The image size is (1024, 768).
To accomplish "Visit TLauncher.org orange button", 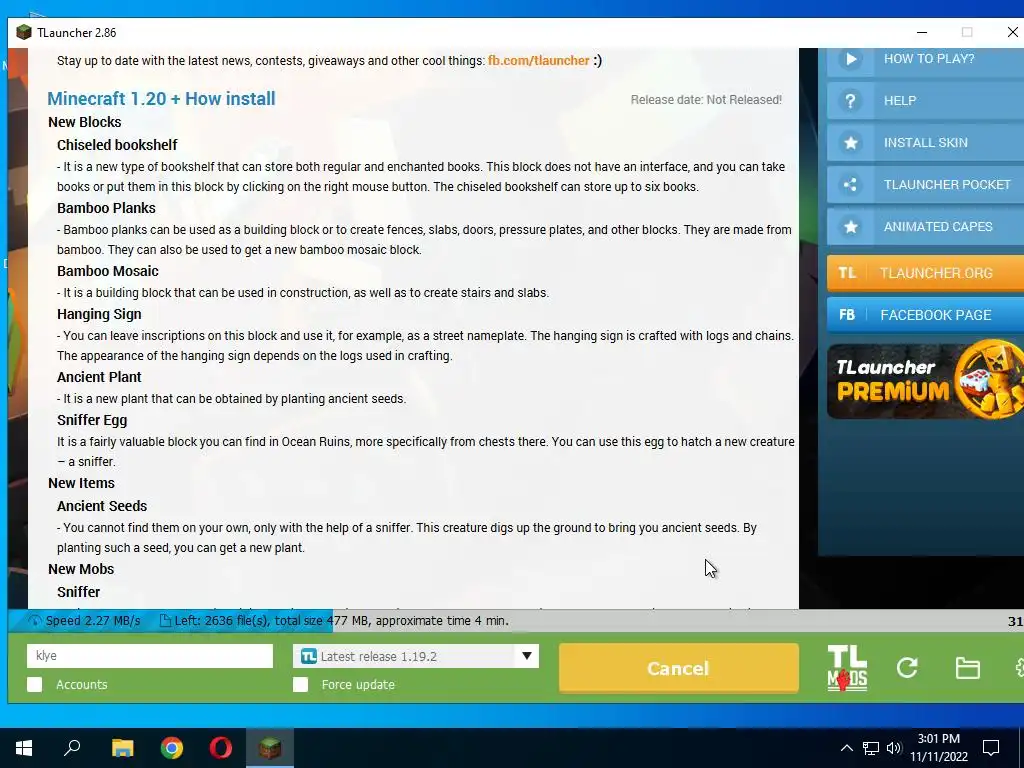I will click(925, 273).
